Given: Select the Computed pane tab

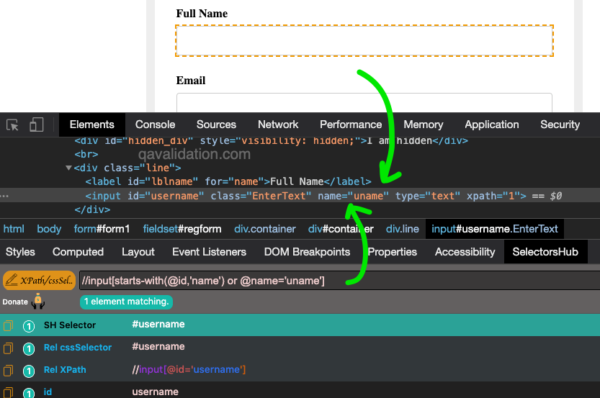Looking at the screenshot, I should pyautogui.click(x=78, y=252).
